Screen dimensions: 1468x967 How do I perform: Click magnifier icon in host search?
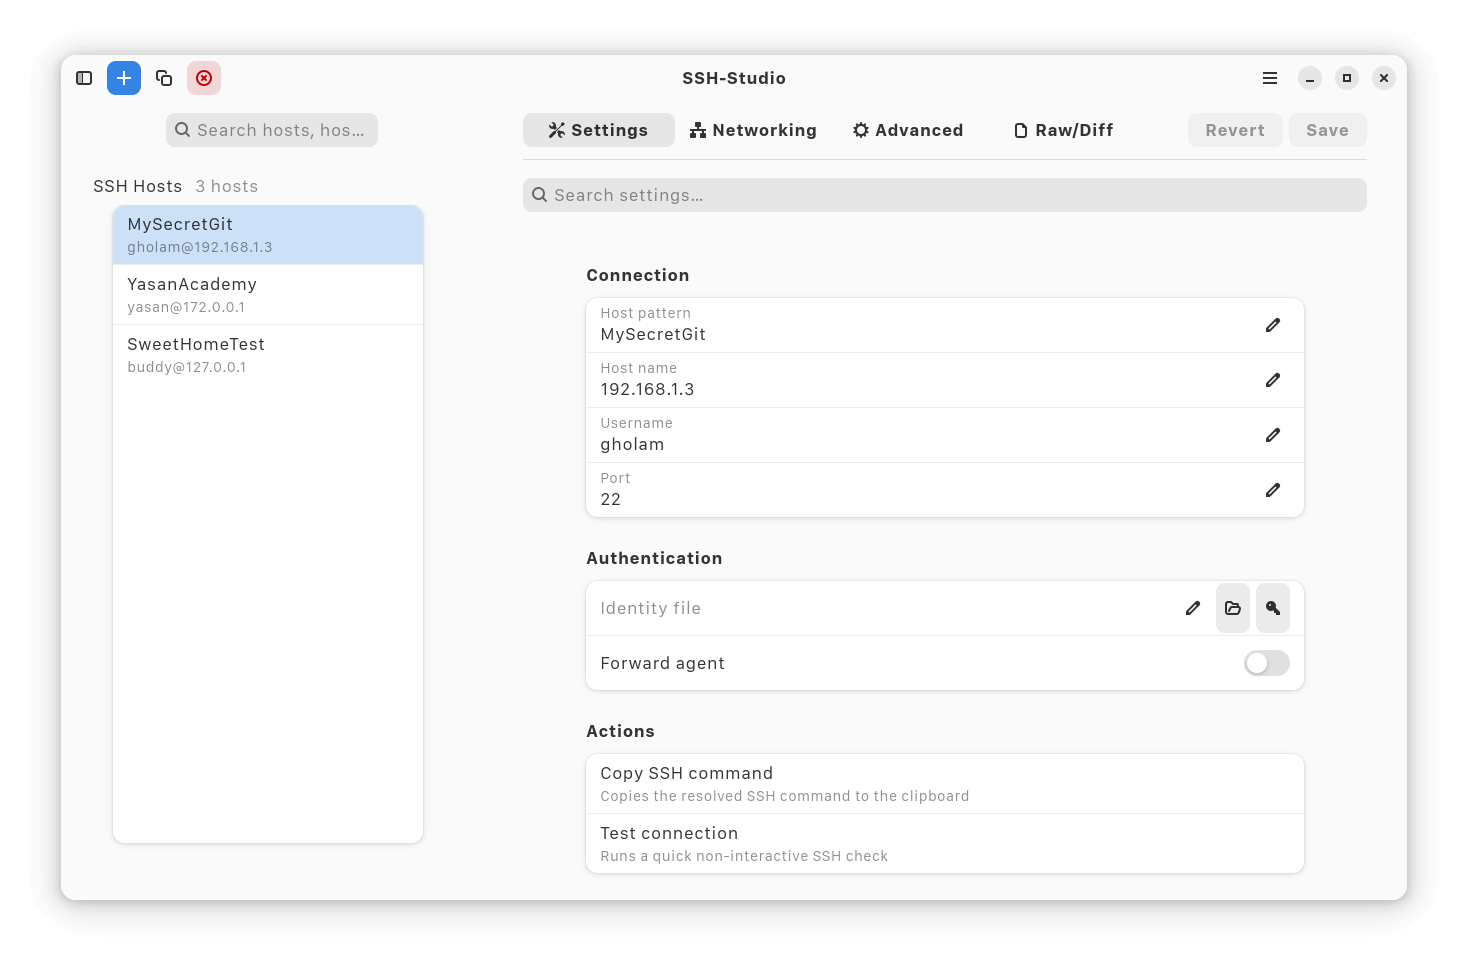[x=182, y=130]
